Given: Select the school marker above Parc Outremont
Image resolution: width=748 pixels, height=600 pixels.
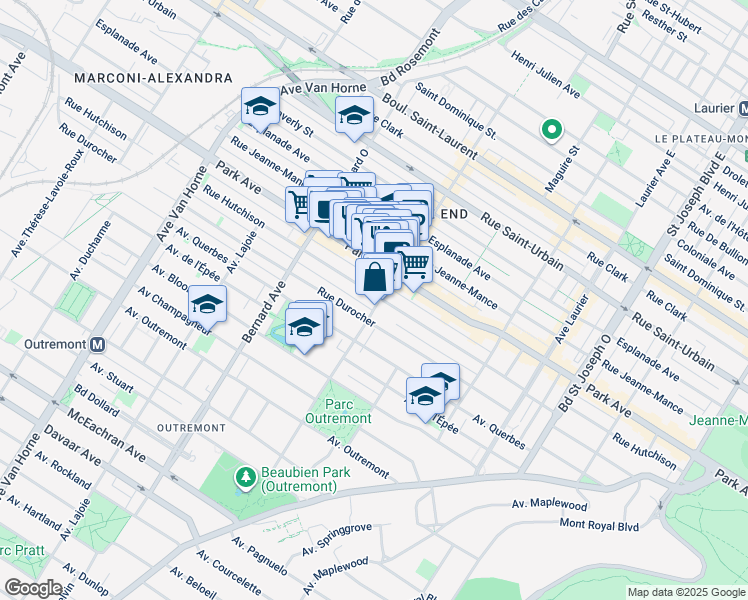Looking at the screenshot, I should click(x=304, y=327).
